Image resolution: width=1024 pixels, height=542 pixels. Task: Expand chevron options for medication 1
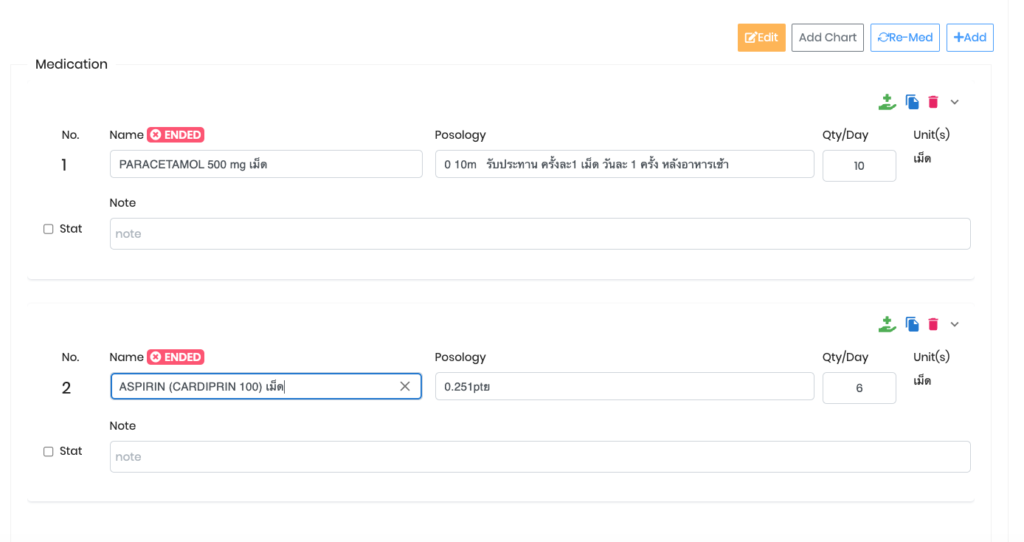954,102
